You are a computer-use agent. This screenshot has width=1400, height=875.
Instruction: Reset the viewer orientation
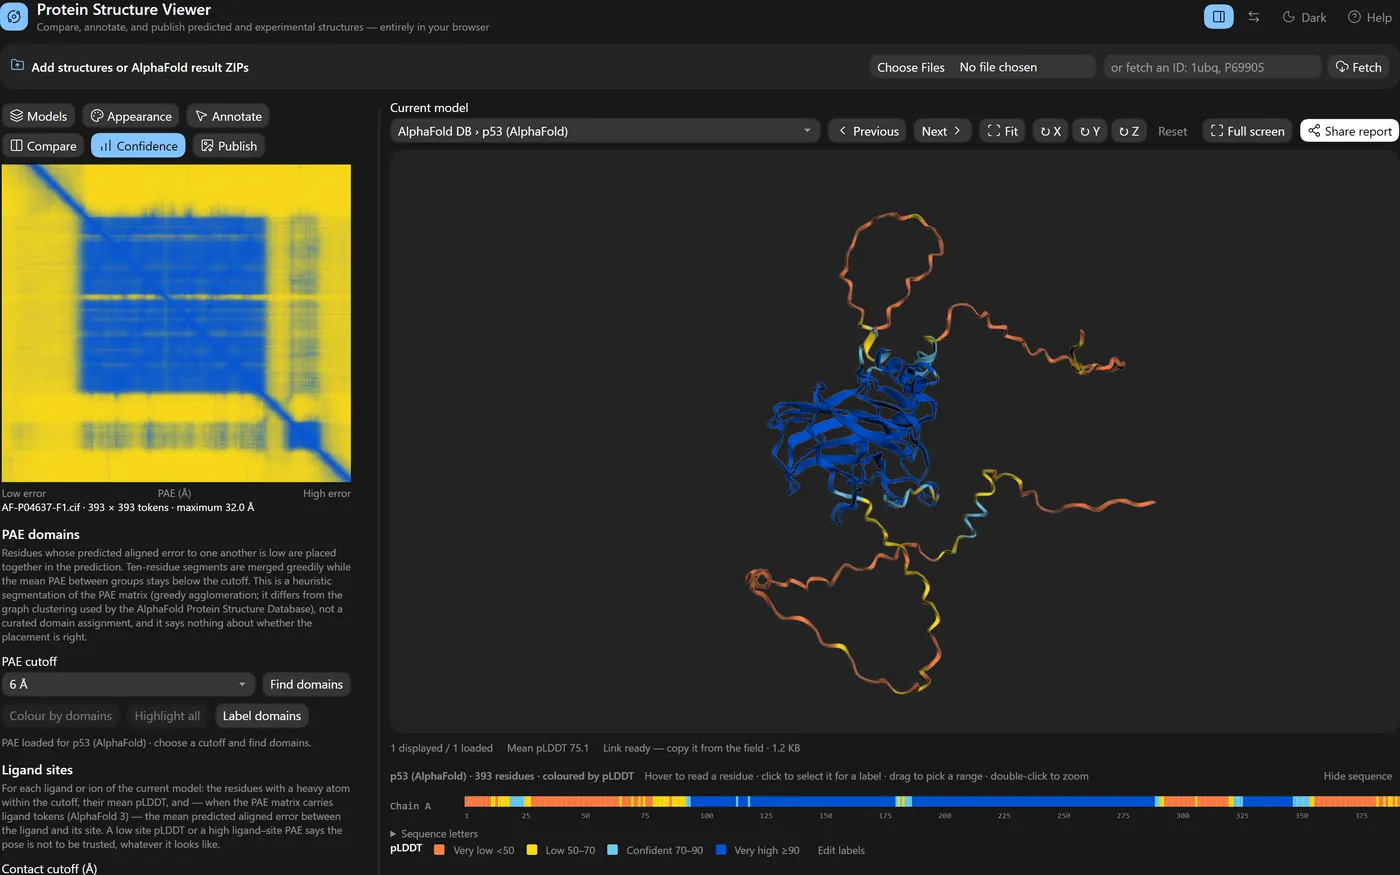pos(1172,131)
